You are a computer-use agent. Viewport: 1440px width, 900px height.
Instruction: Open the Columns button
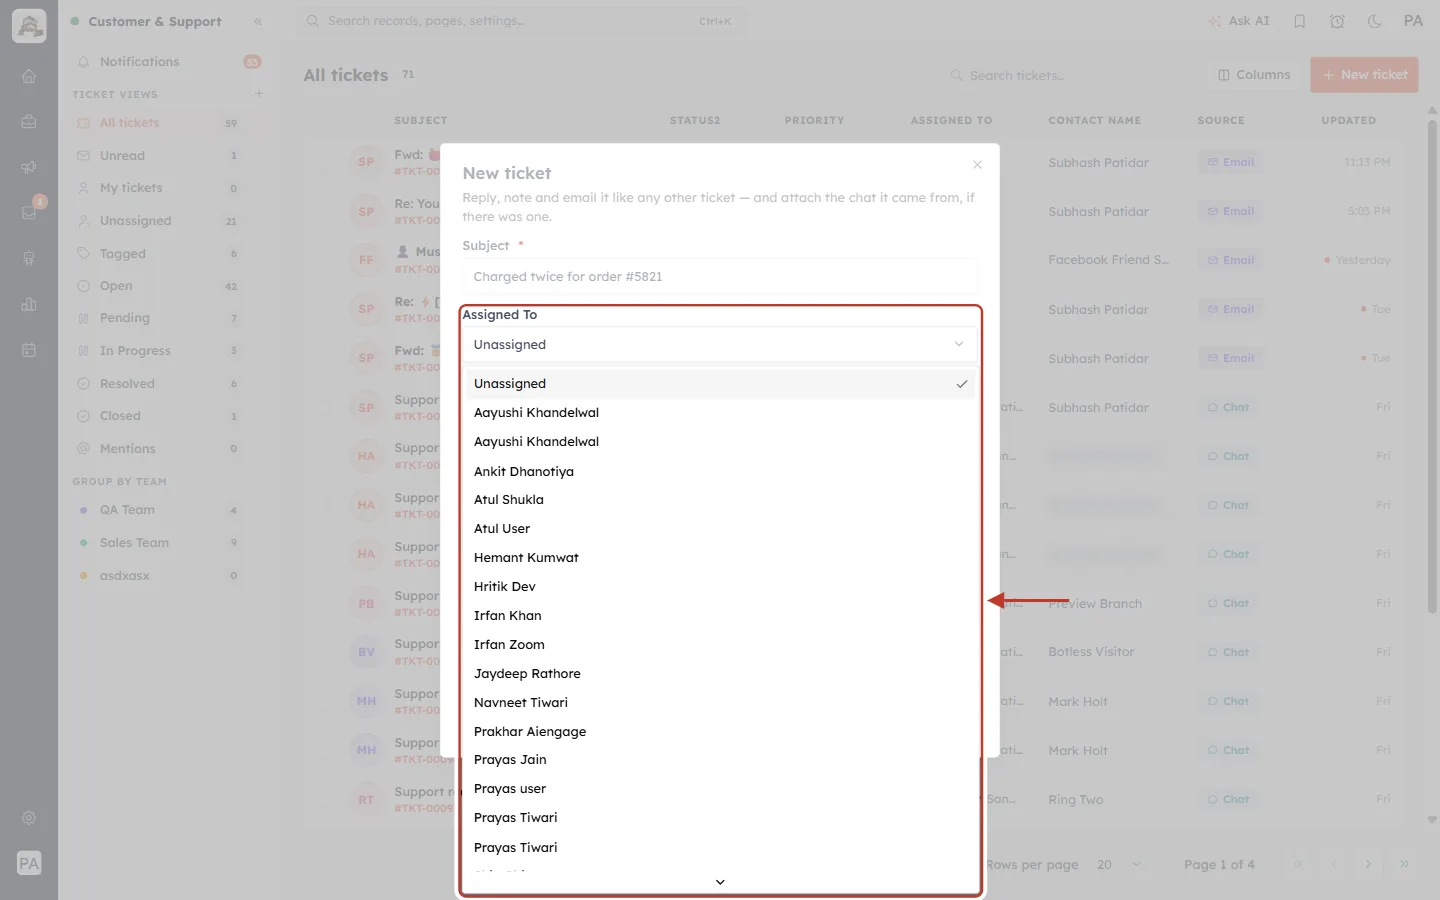[x=1254, y=75]
